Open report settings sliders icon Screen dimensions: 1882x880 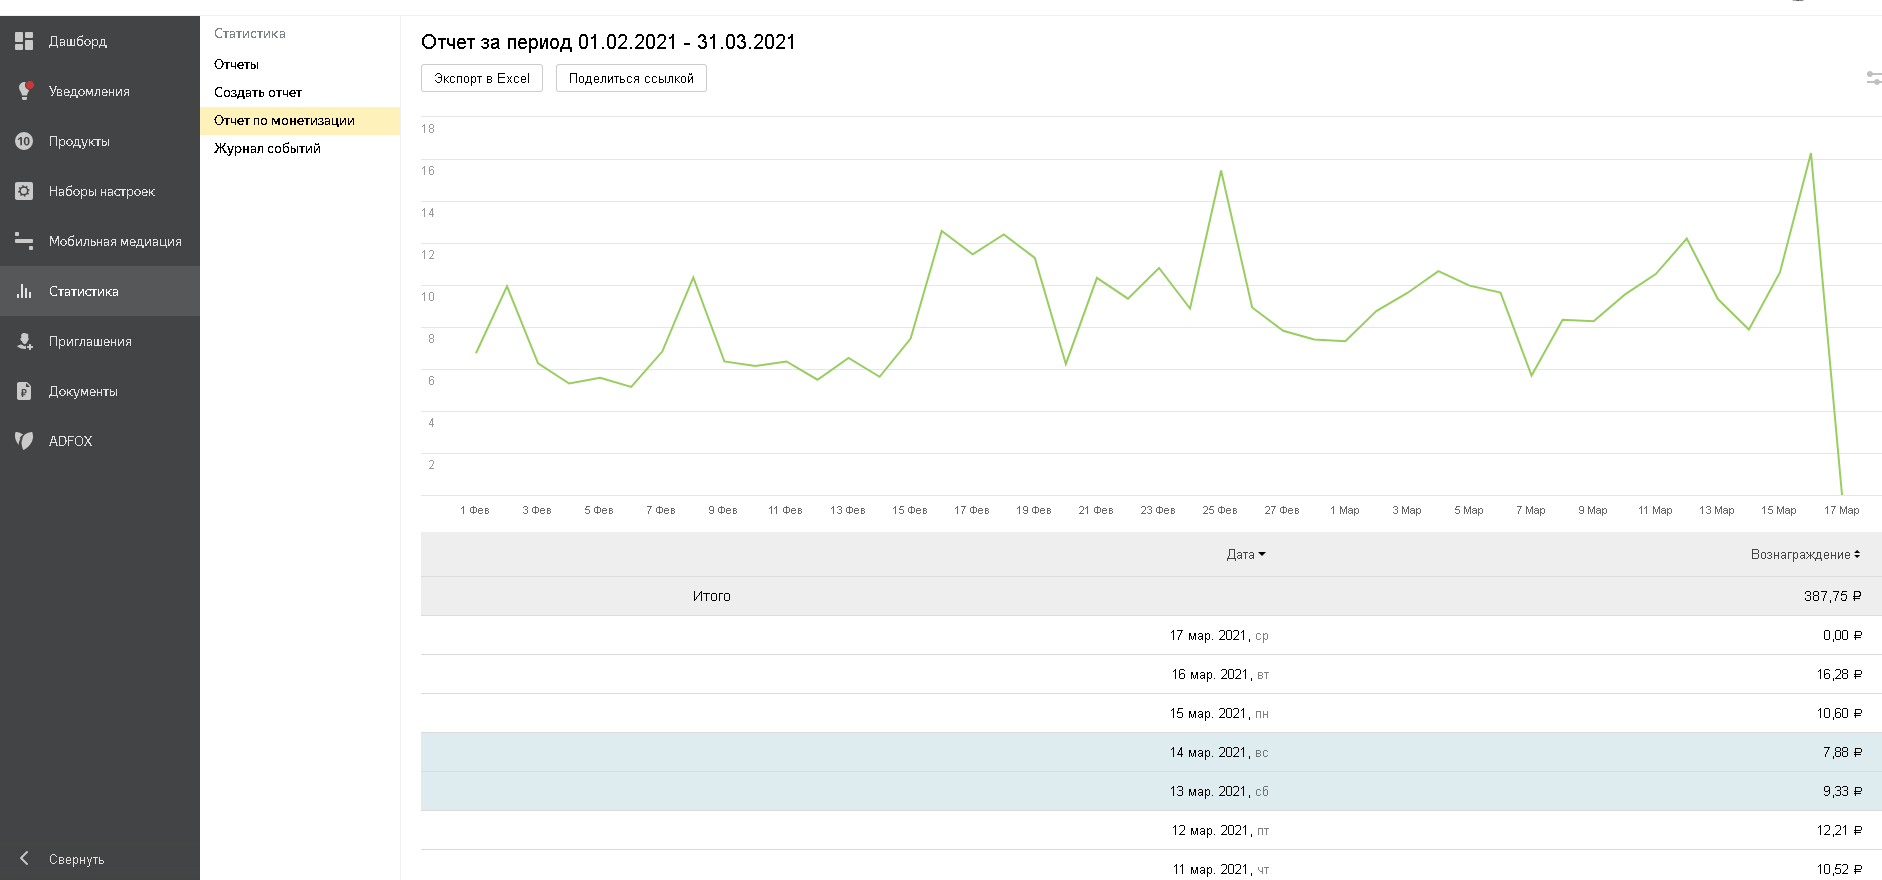1873,78
